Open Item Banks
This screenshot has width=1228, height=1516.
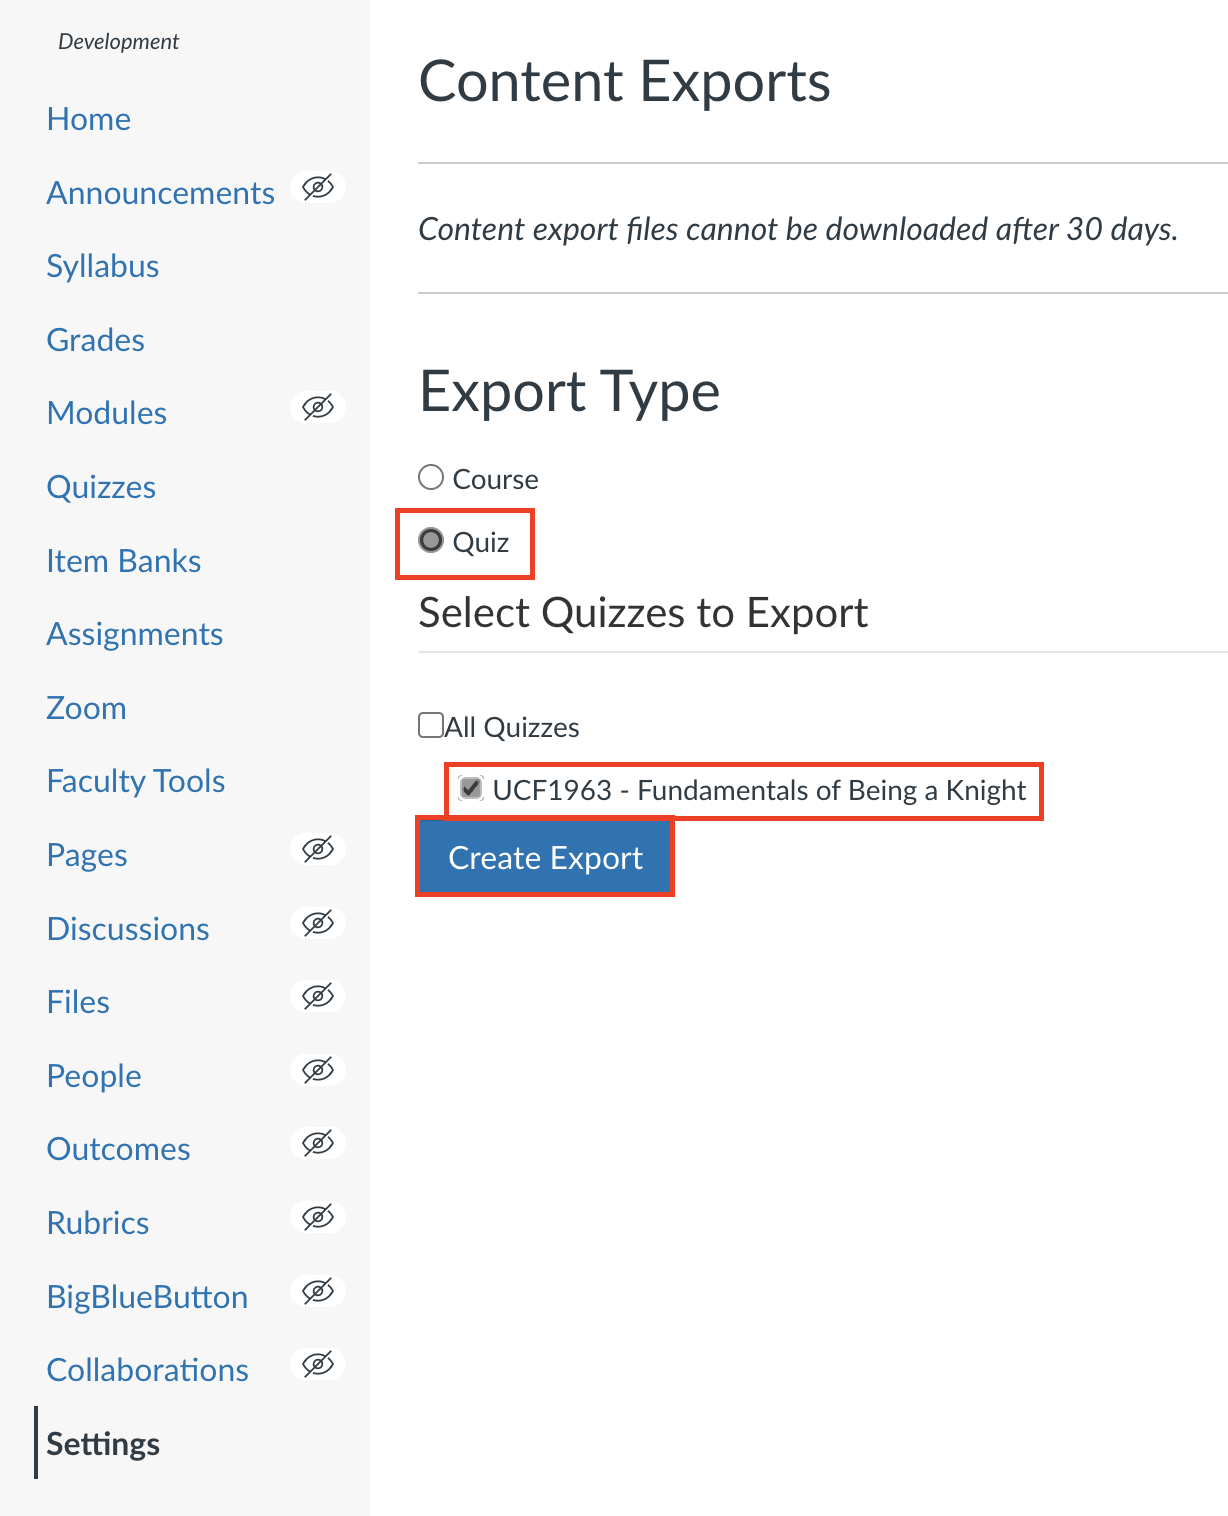click(x=124, y=561)
